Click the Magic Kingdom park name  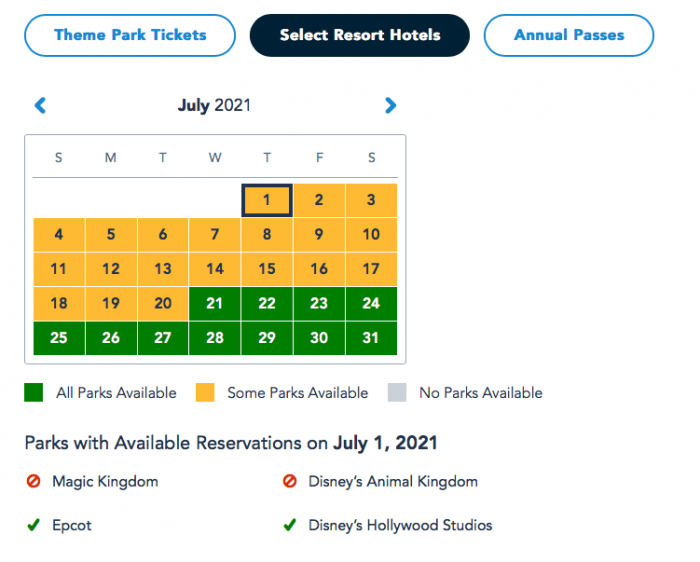(105, 481)
